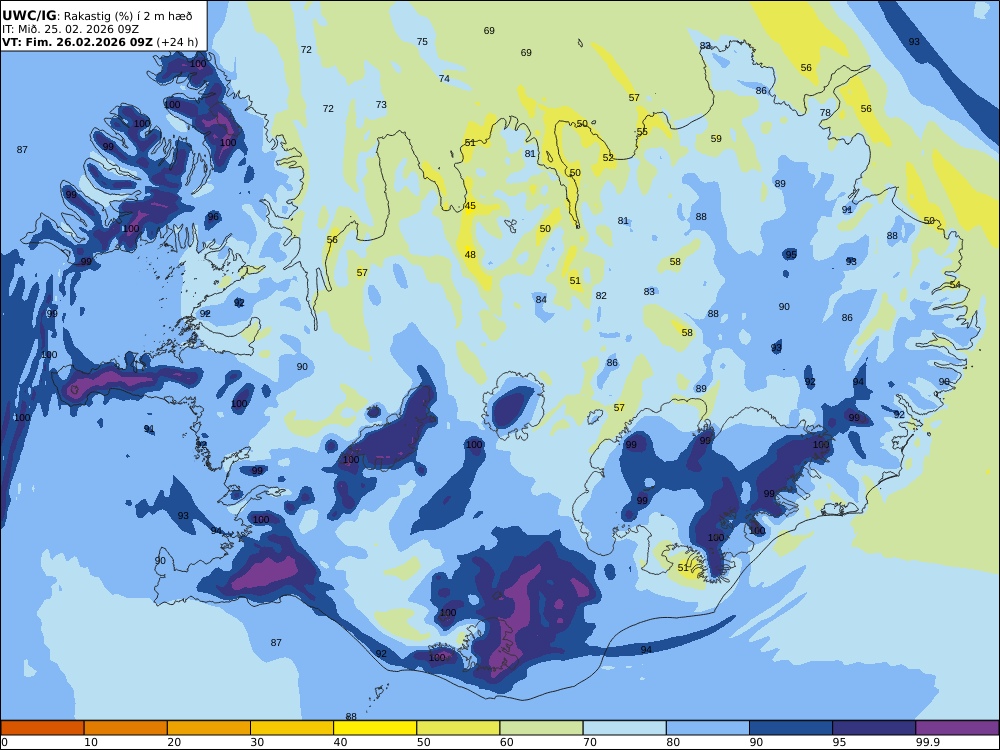This screenshot has height=750, width=1000.
Task: Click the 'UWC/IG' title text
Action: [29, 16]
